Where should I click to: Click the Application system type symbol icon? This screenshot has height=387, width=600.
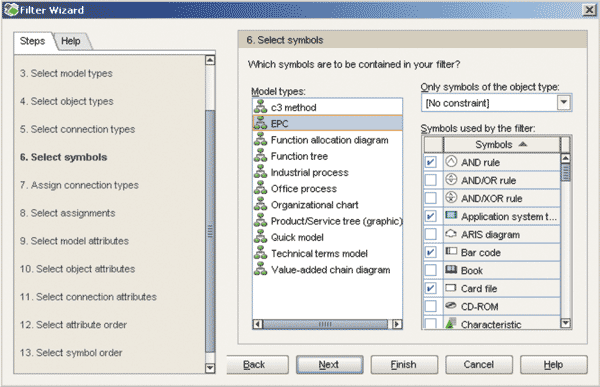coord(452,215)
